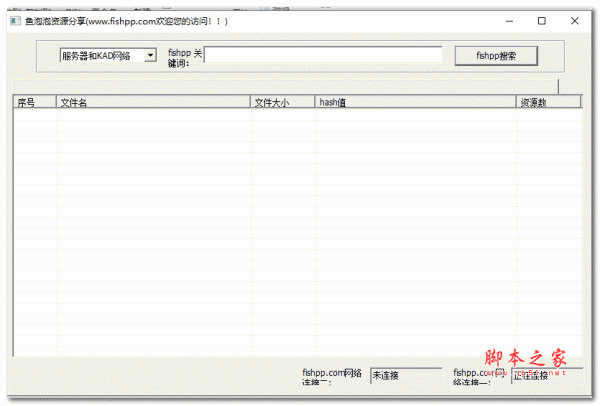Sort by 序号 column header

tap(34, 102)
